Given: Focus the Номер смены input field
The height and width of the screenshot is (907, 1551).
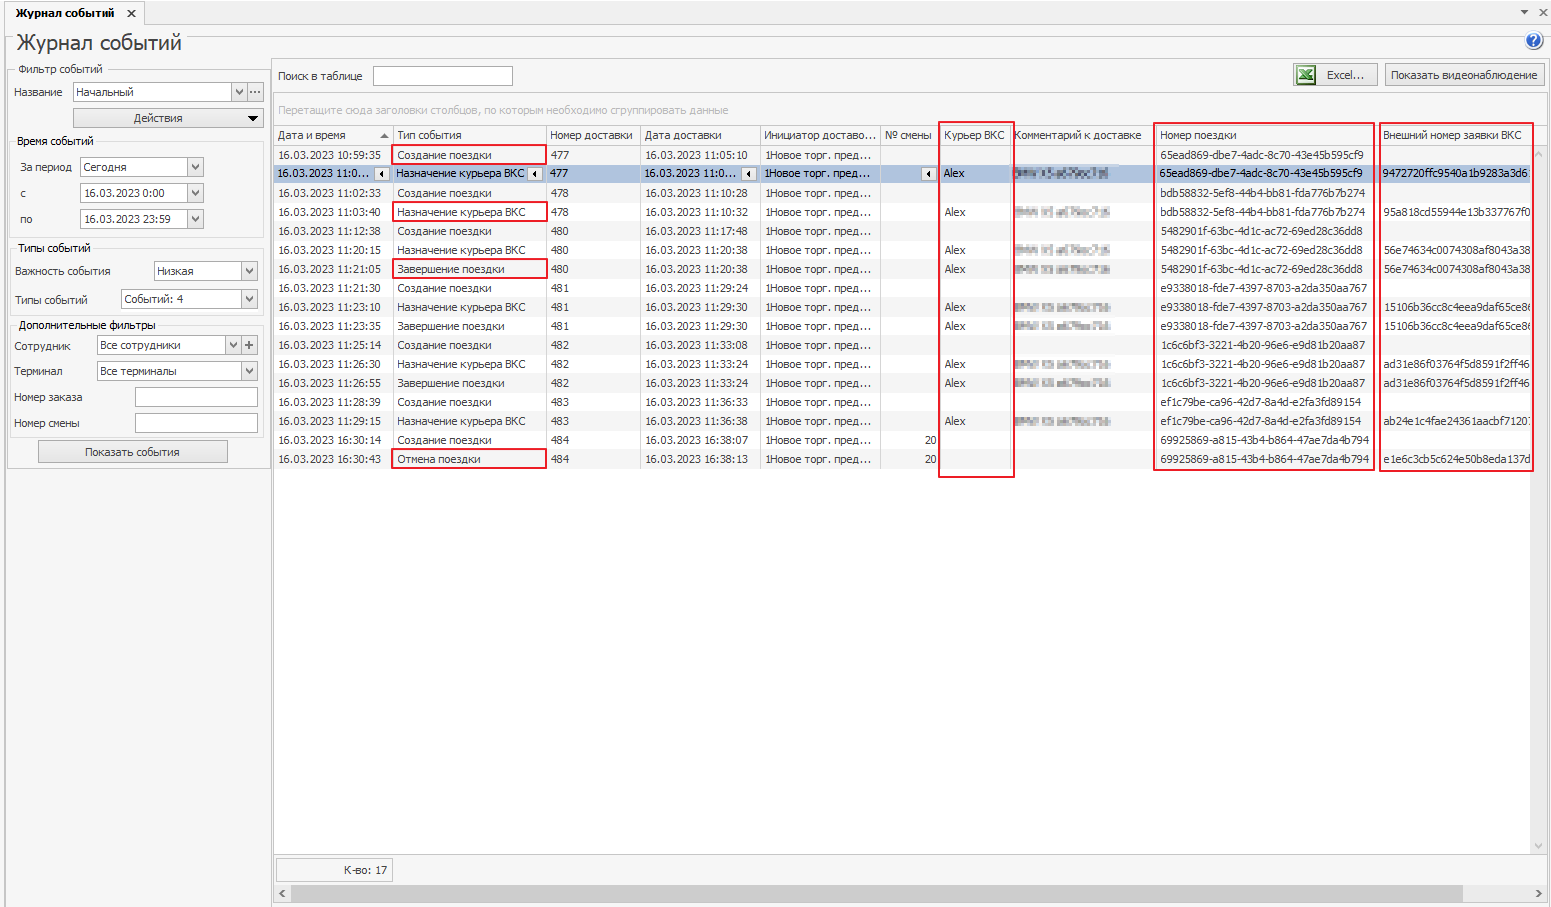Looking at the screenshot, I should tap(196, 423).
